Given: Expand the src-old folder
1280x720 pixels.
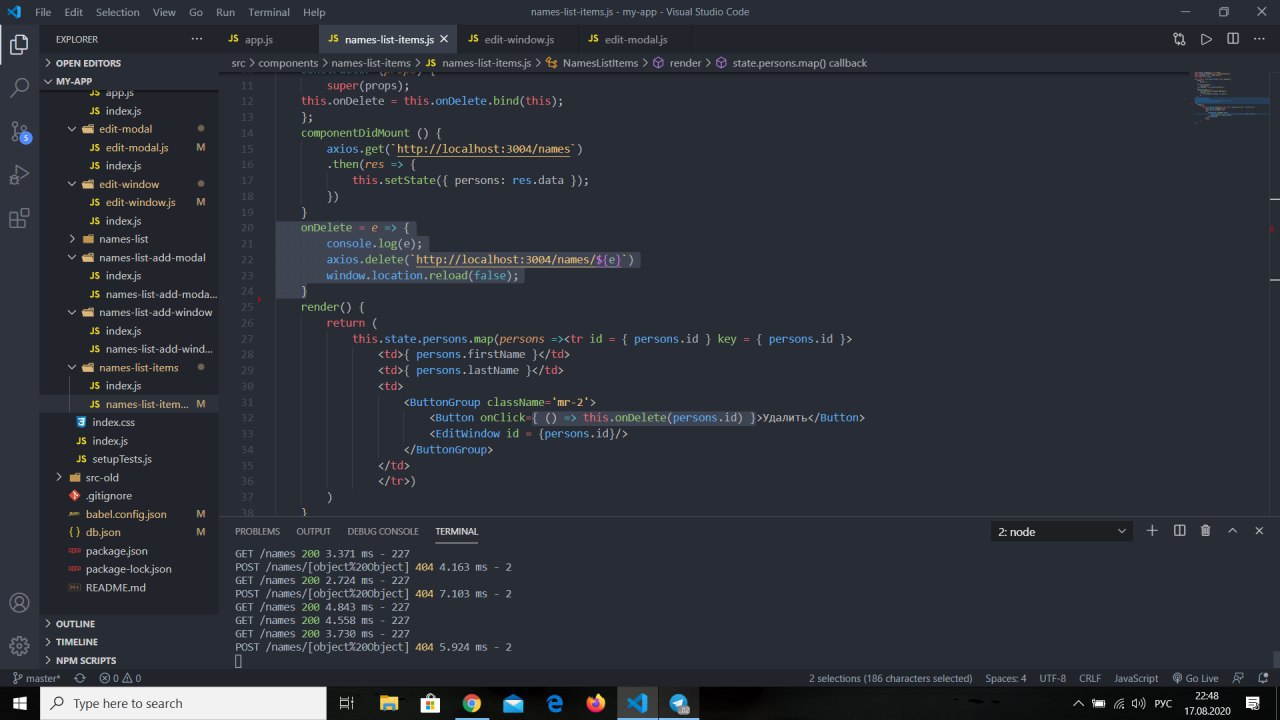Looking at the screenshot, I should click(128, 477).
